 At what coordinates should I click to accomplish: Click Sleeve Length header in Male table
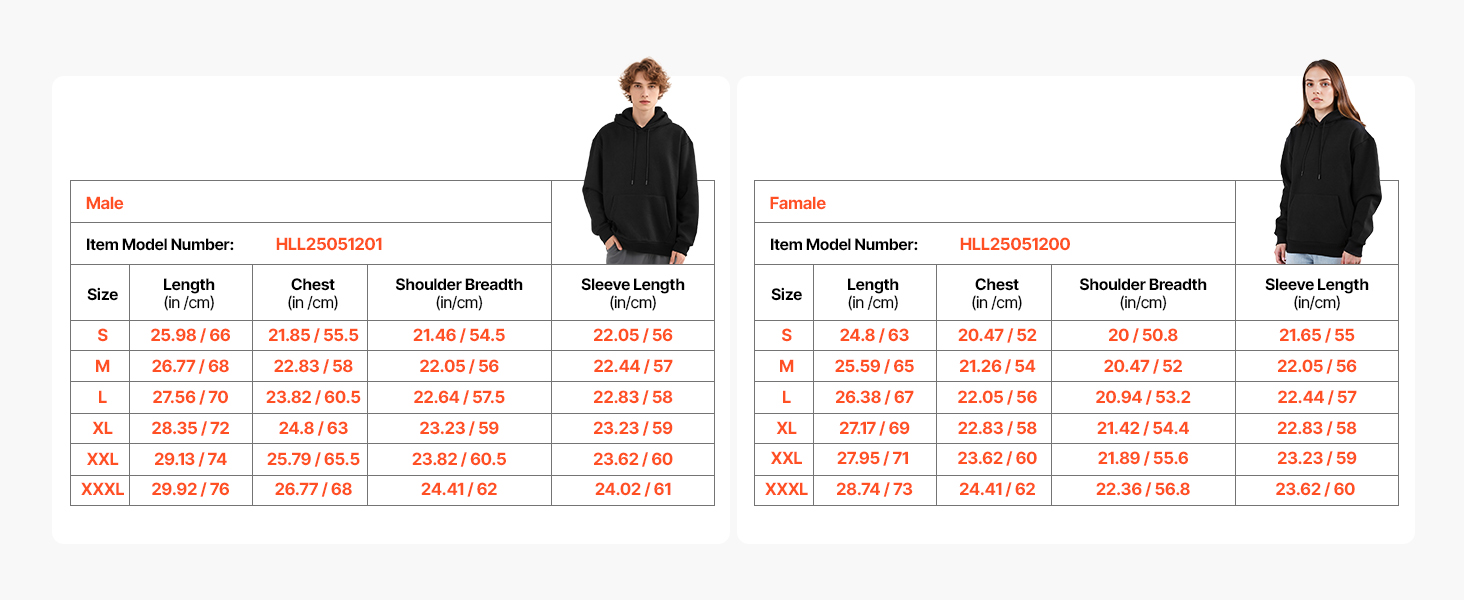(632, 292)
